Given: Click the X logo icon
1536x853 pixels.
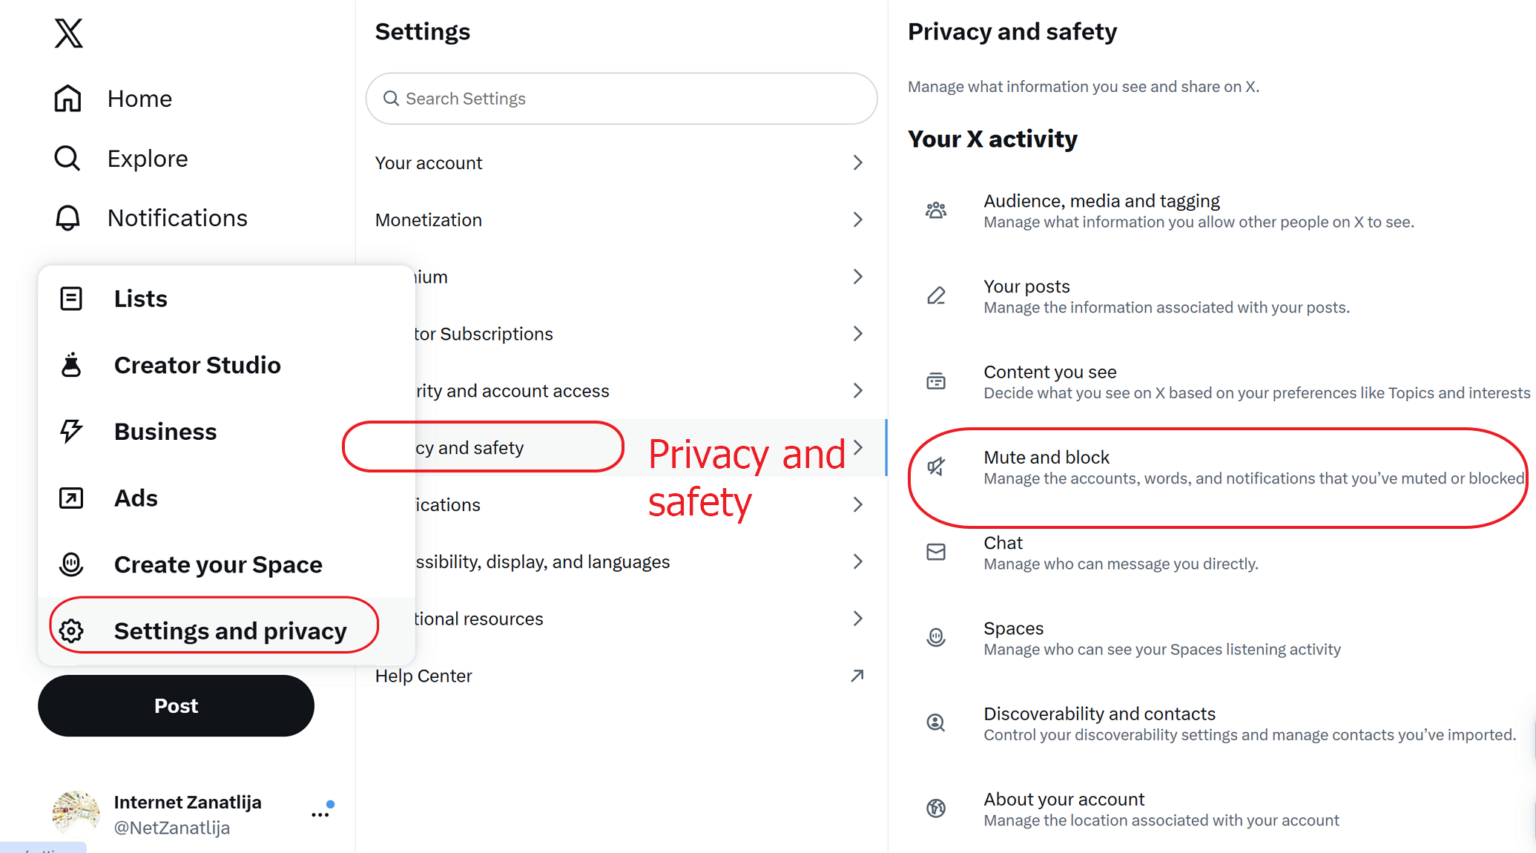Looking at the screenshot, I should pyautogui.click(x=68, y=34).
